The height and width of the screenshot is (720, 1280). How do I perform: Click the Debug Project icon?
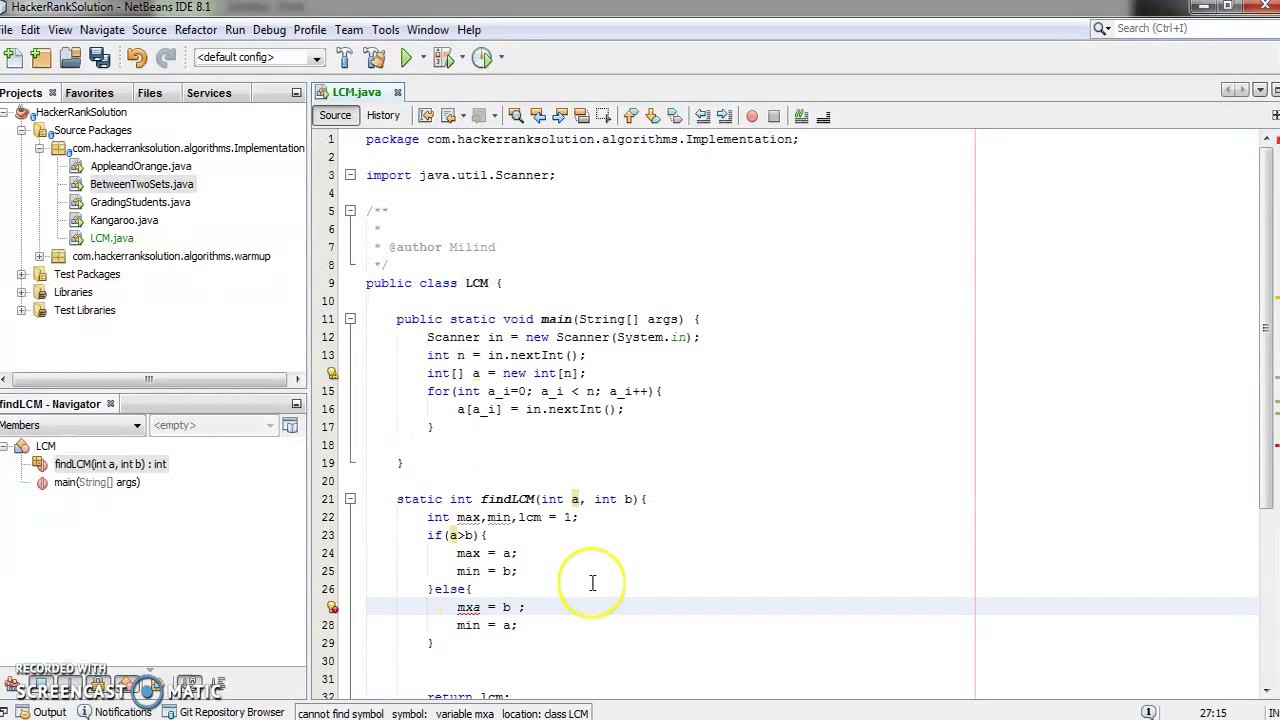pyautogui.click(x=443, y=57)
